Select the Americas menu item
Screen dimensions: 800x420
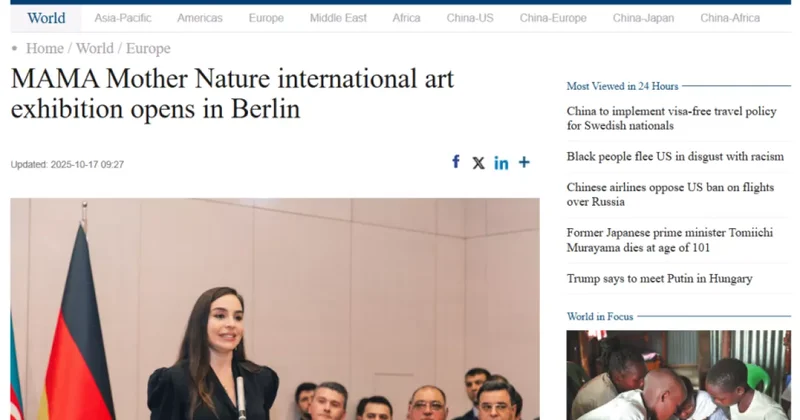point(200,18)
